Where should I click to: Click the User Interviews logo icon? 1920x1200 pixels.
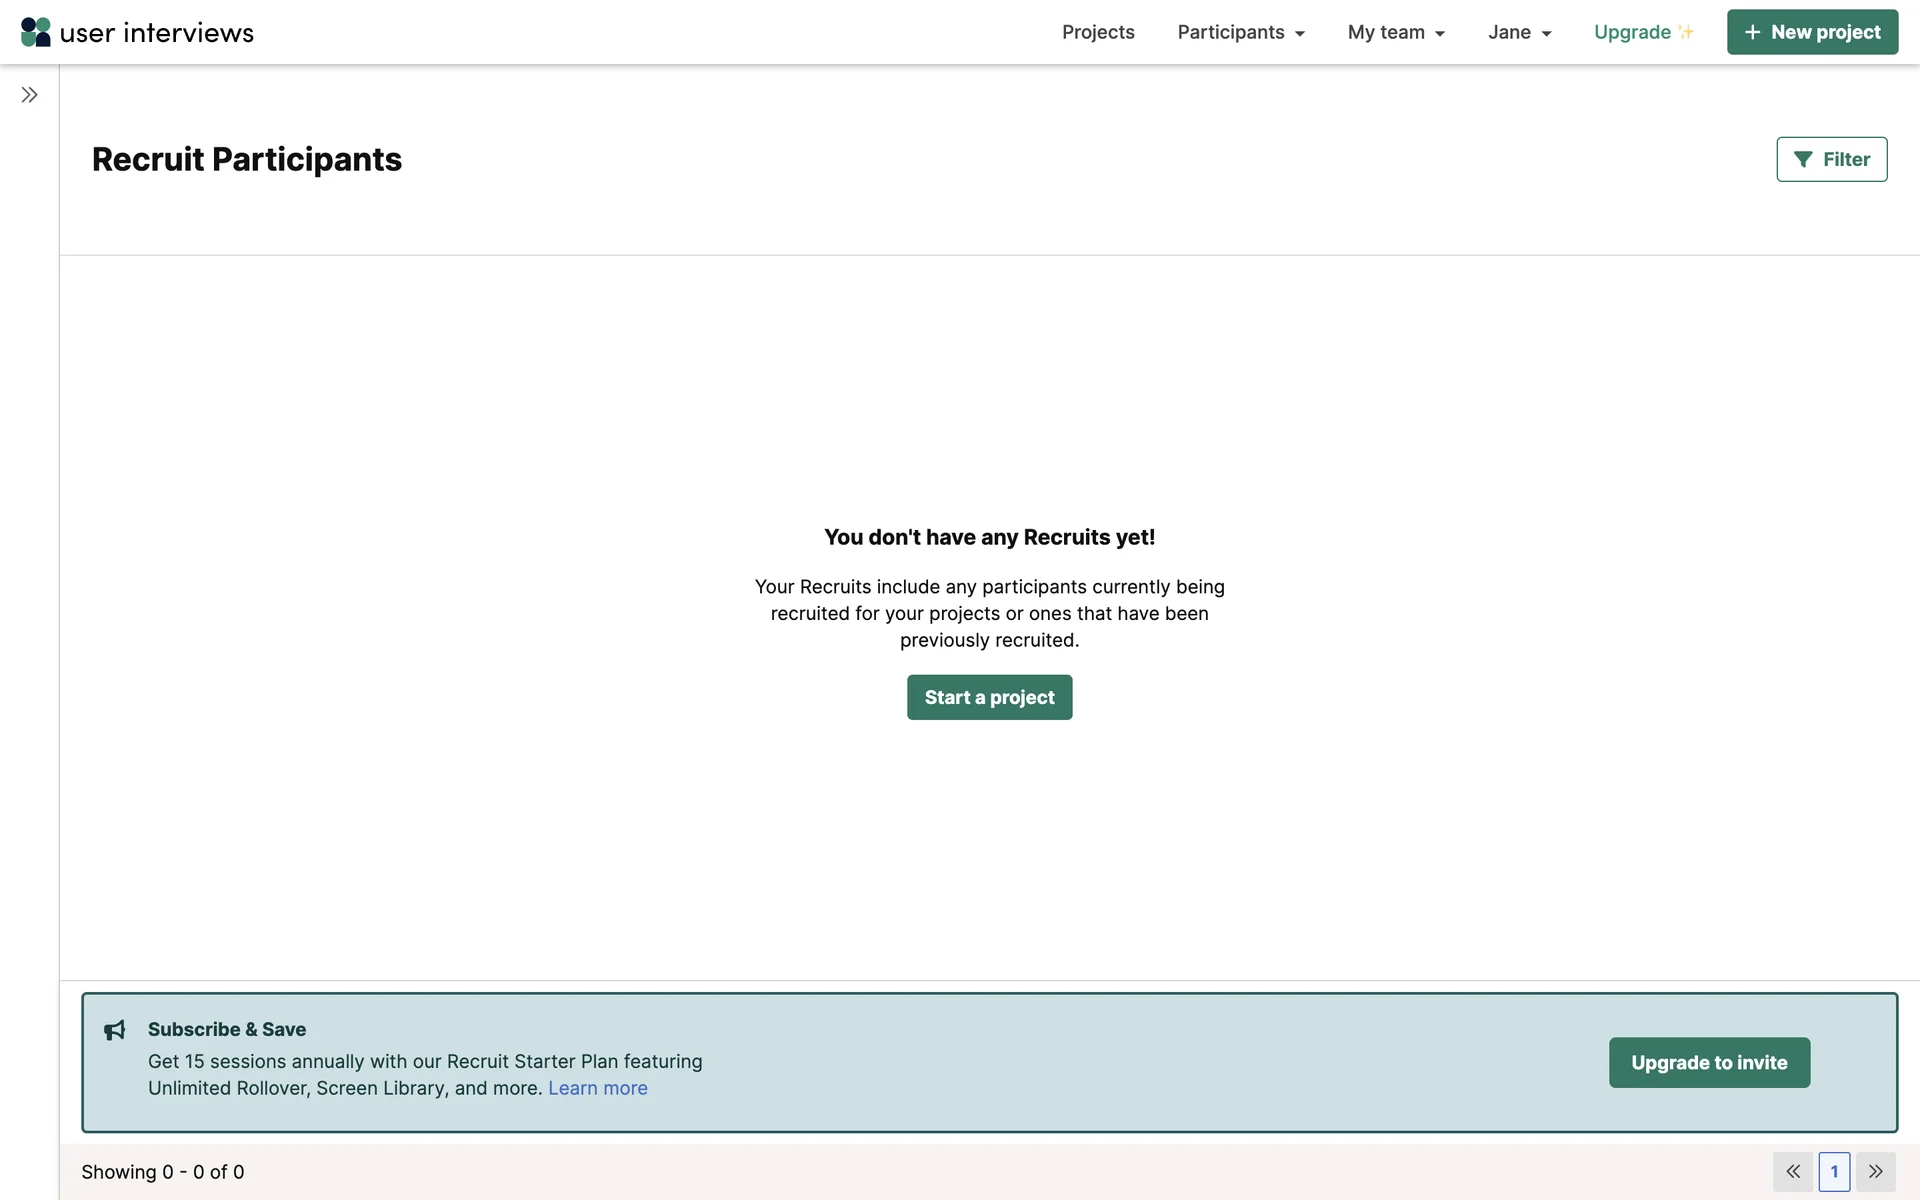pos(36,32)
